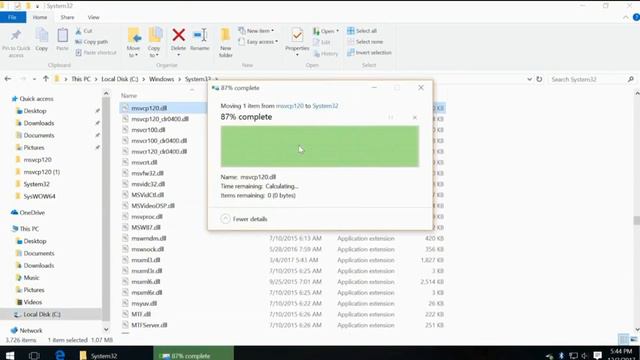Refresh the folder view
The height and width of the screenshot is (360, 640).
[x=539, y=79]
